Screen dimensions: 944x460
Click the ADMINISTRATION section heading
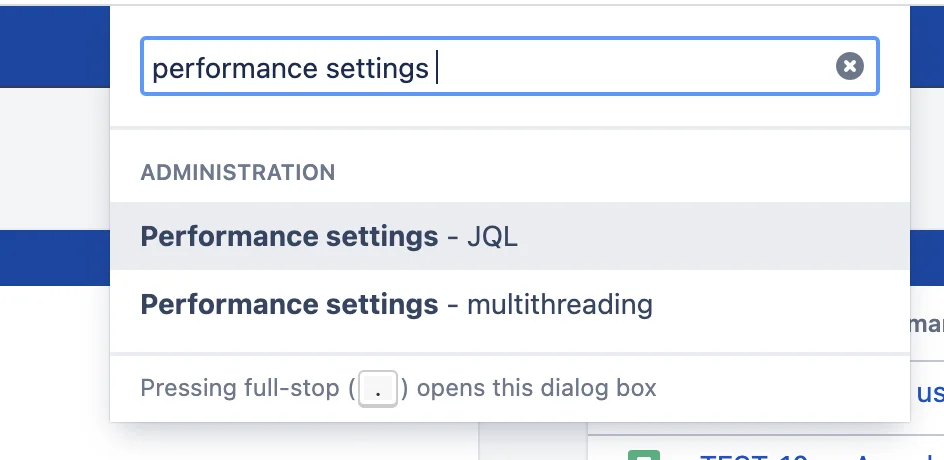[x=238, y=173]
